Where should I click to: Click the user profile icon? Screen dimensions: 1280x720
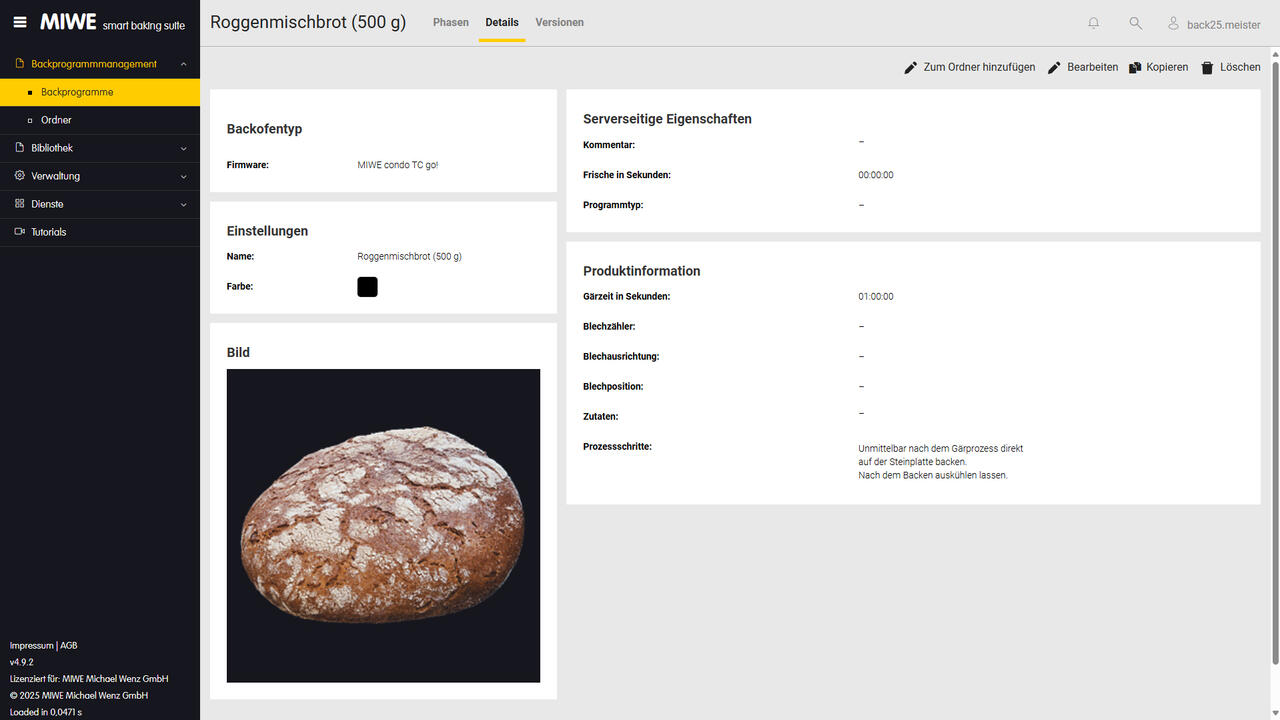tap(1174, 23)
